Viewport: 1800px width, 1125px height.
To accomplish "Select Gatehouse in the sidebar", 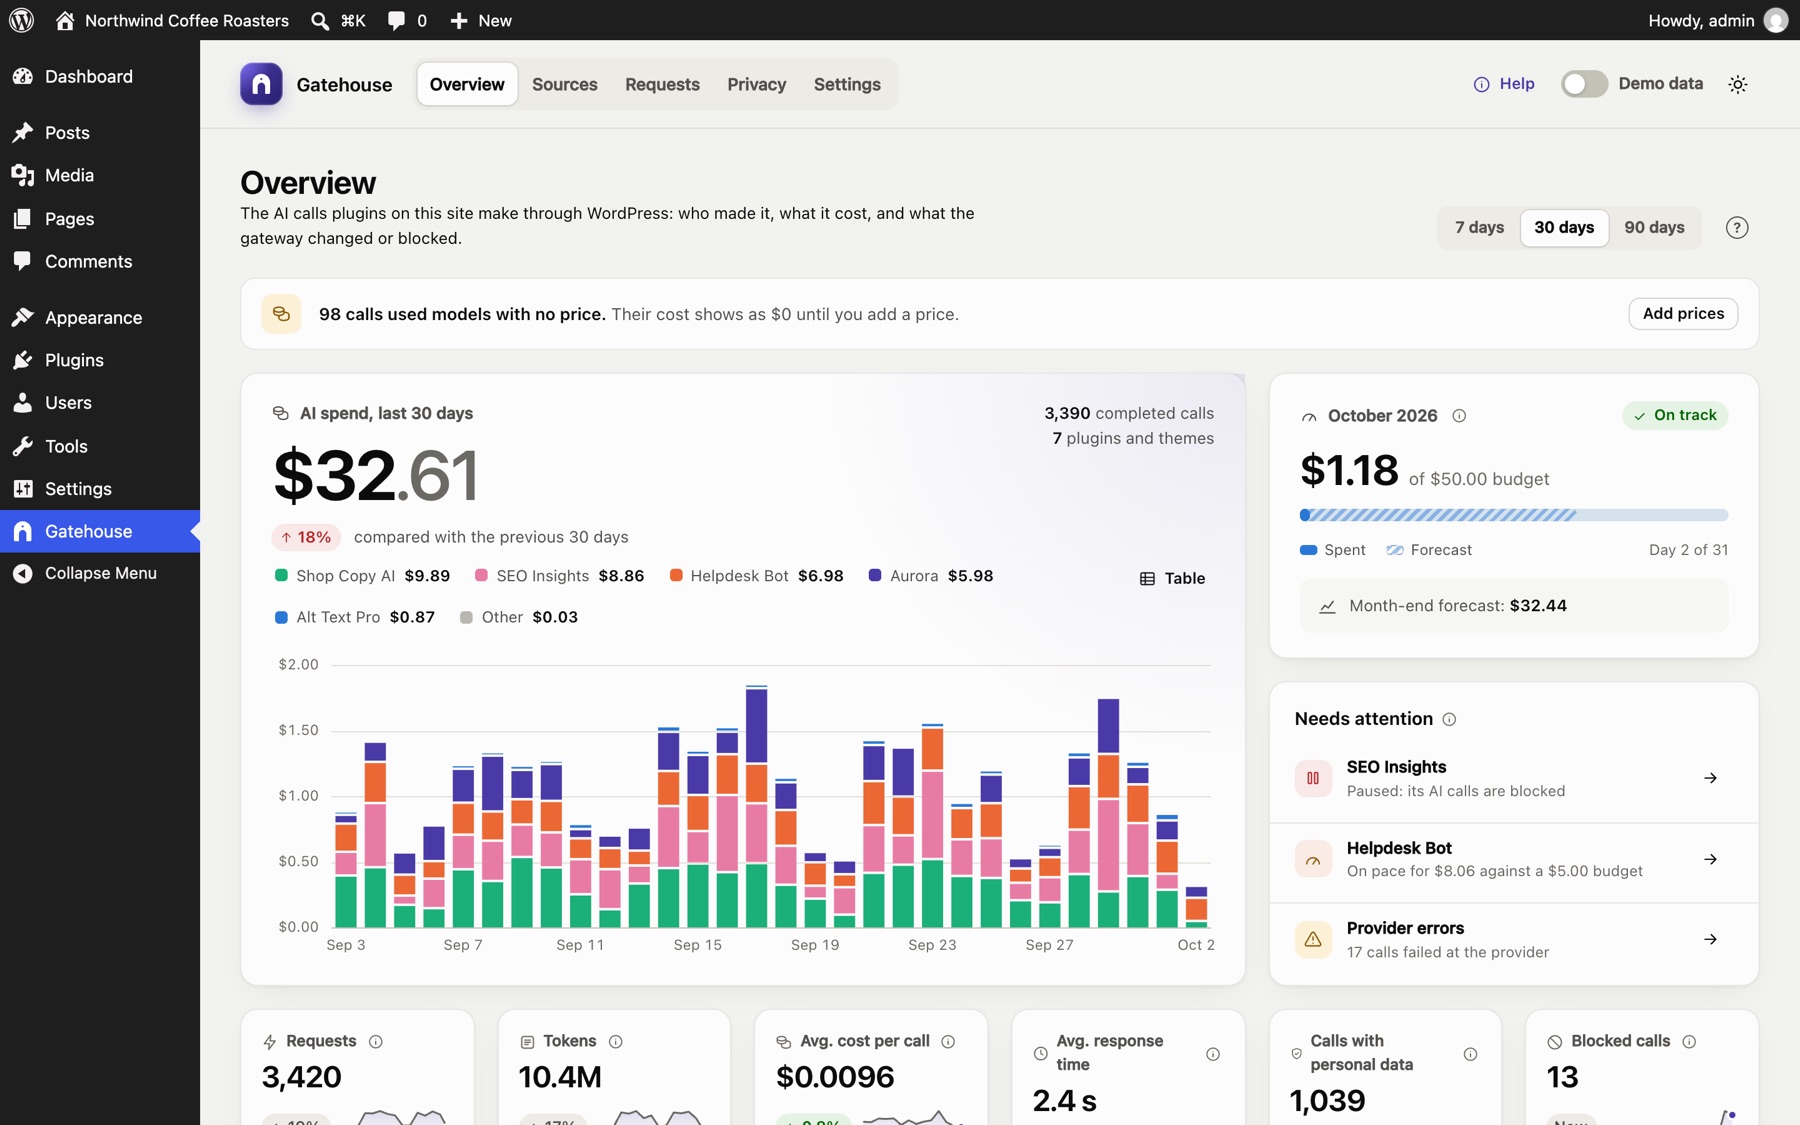I will click(x=100, y=531).
